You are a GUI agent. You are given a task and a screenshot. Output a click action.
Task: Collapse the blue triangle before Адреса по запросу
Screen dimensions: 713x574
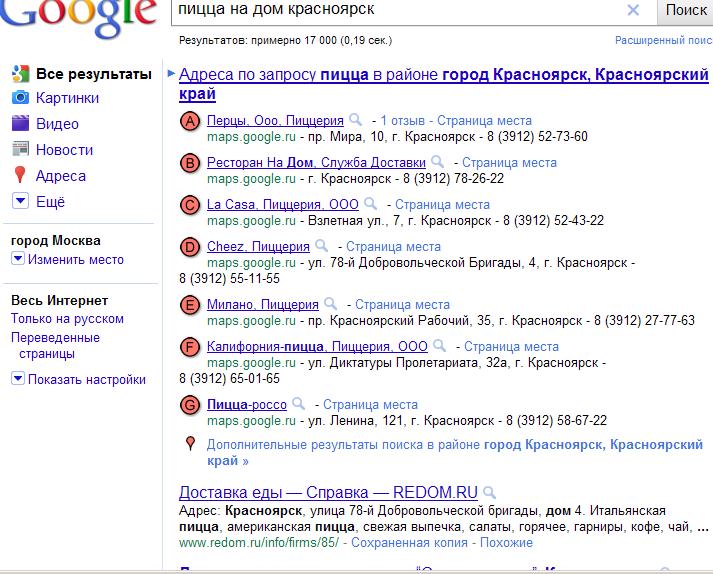click(x=171, y=73)
